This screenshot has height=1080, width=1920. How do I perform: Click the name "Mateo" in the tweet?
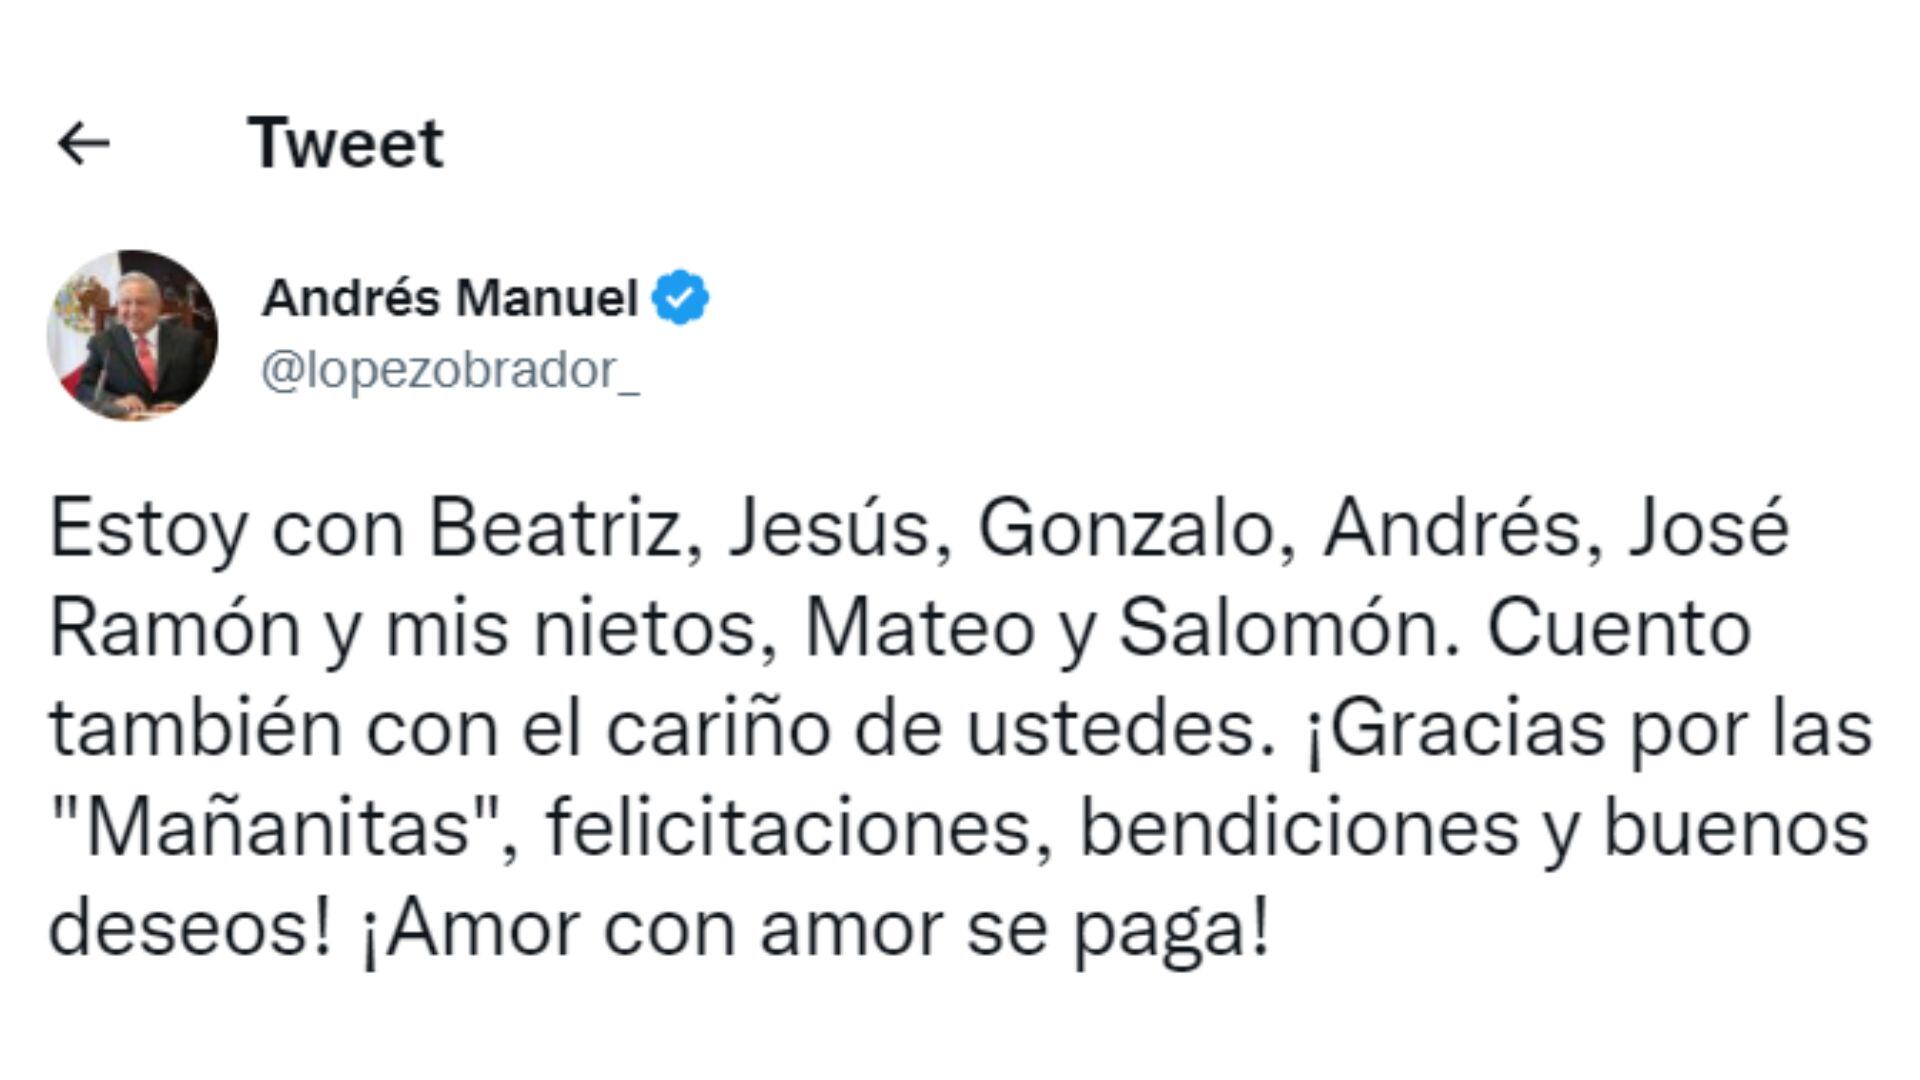(x=919, y=628)
